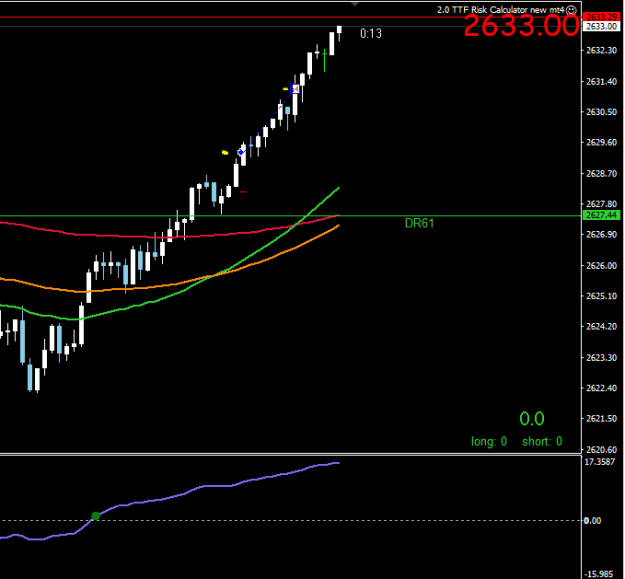This screenshot has width=625, height=579.
Task: Click the green moving average line
Action: pos(255,256)
